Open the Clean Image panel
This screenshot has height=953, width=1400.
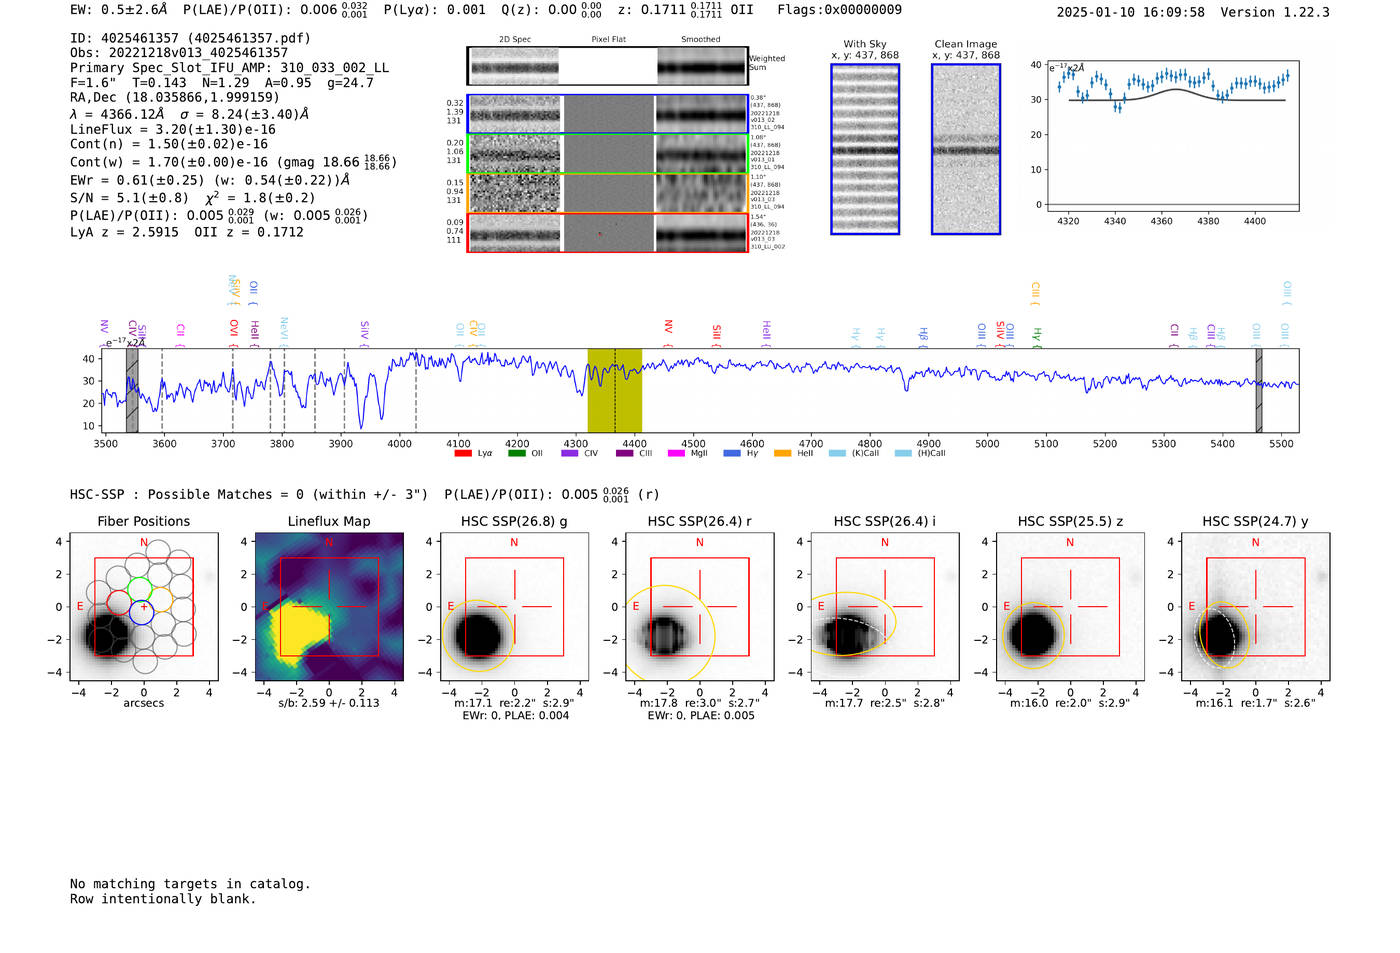966,149
